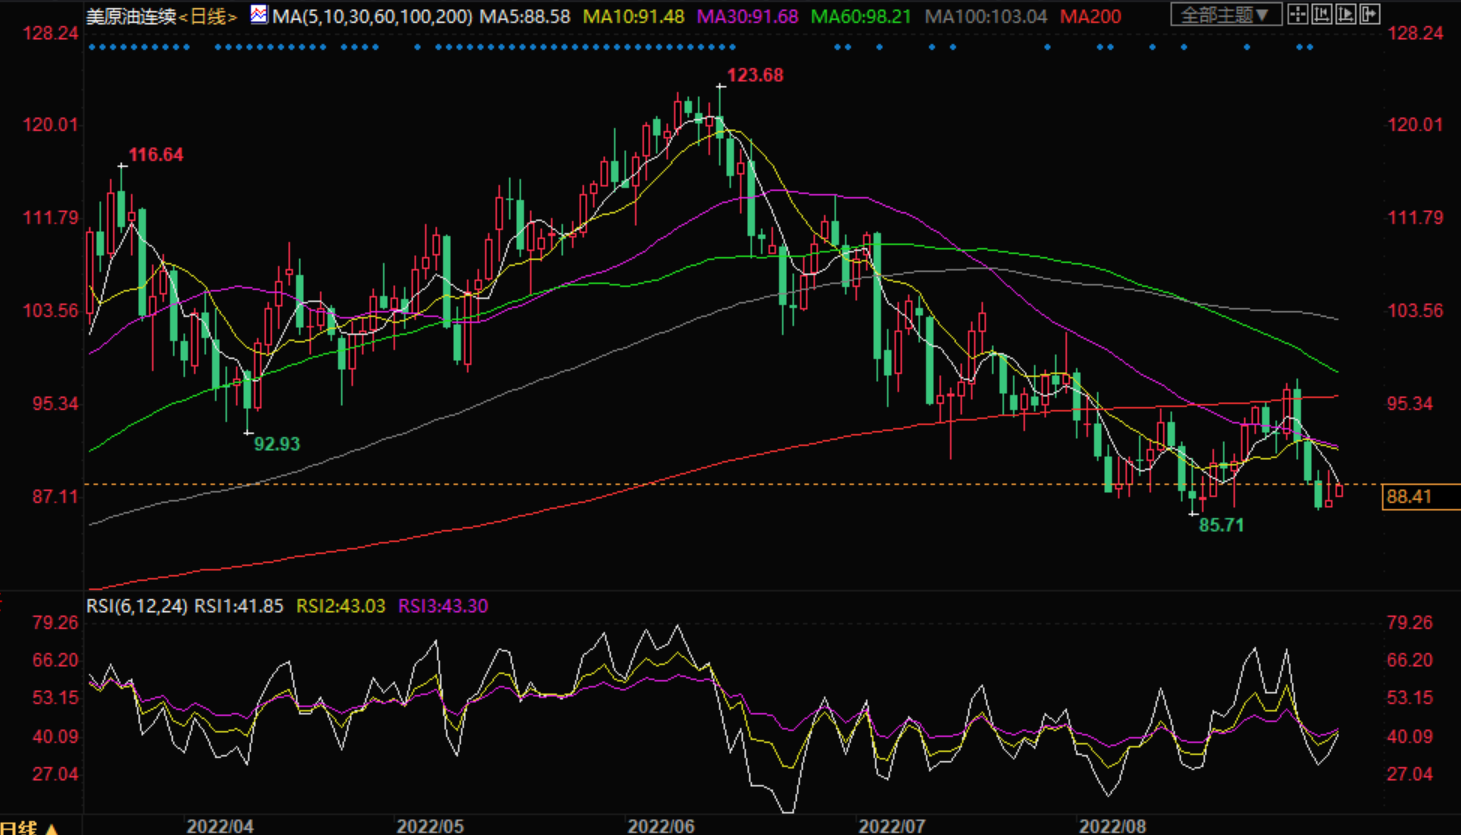Screen dimensions: 1461x835
Task: Click the 88.41 current price tag
Action: pyautogui.click(x=1410, y=497)
